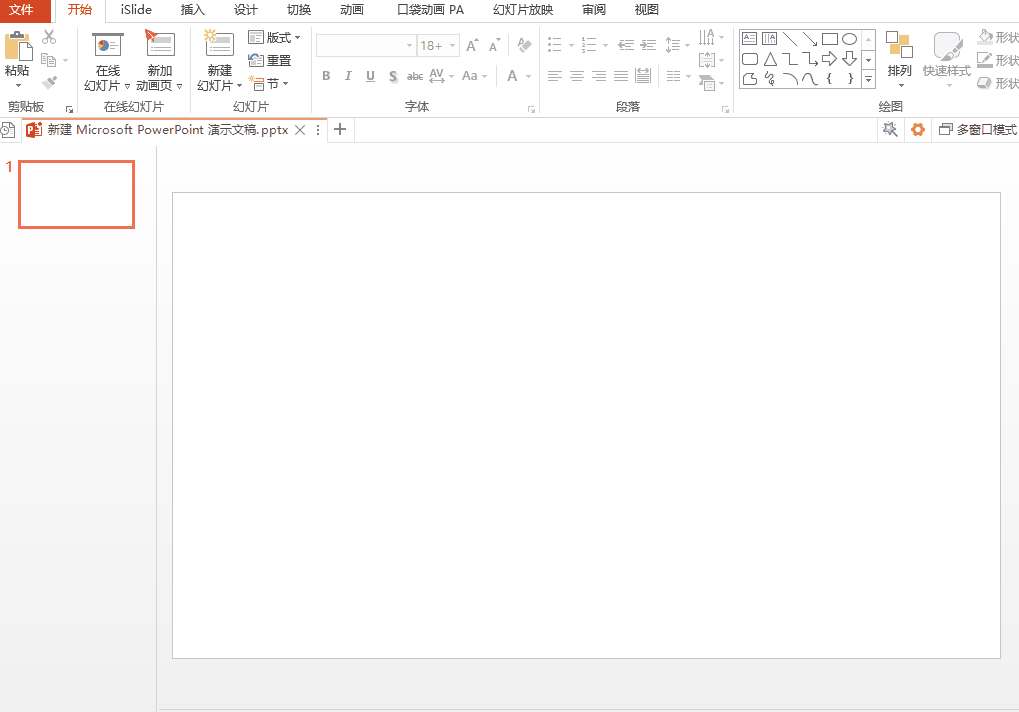Click the Decrease Font Size icon

click(x=495, y=45)
